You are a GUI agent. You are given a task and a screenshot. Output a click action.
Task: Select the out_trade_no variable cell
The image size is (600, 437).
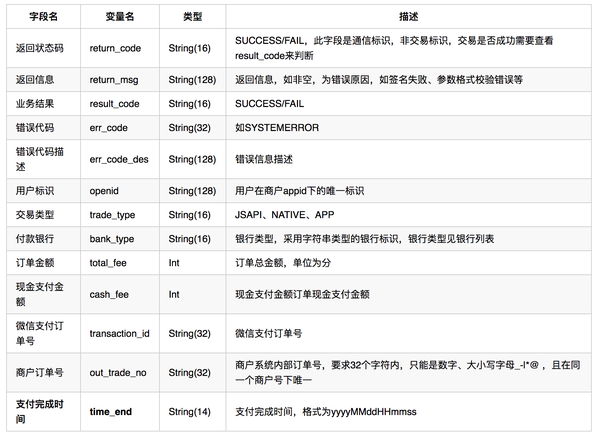tap(118, 373)
